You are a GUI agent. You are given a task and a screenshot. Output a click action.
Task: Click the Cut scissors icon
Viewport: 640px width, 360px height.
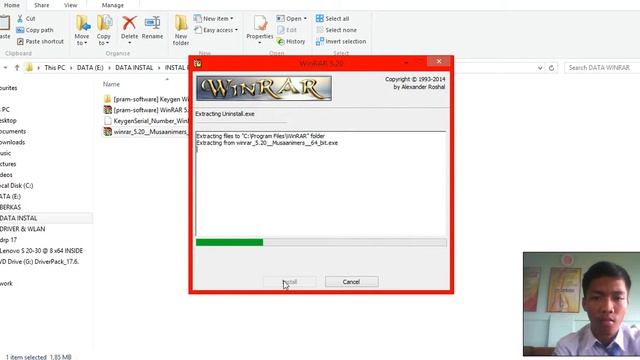click(20, 19)
